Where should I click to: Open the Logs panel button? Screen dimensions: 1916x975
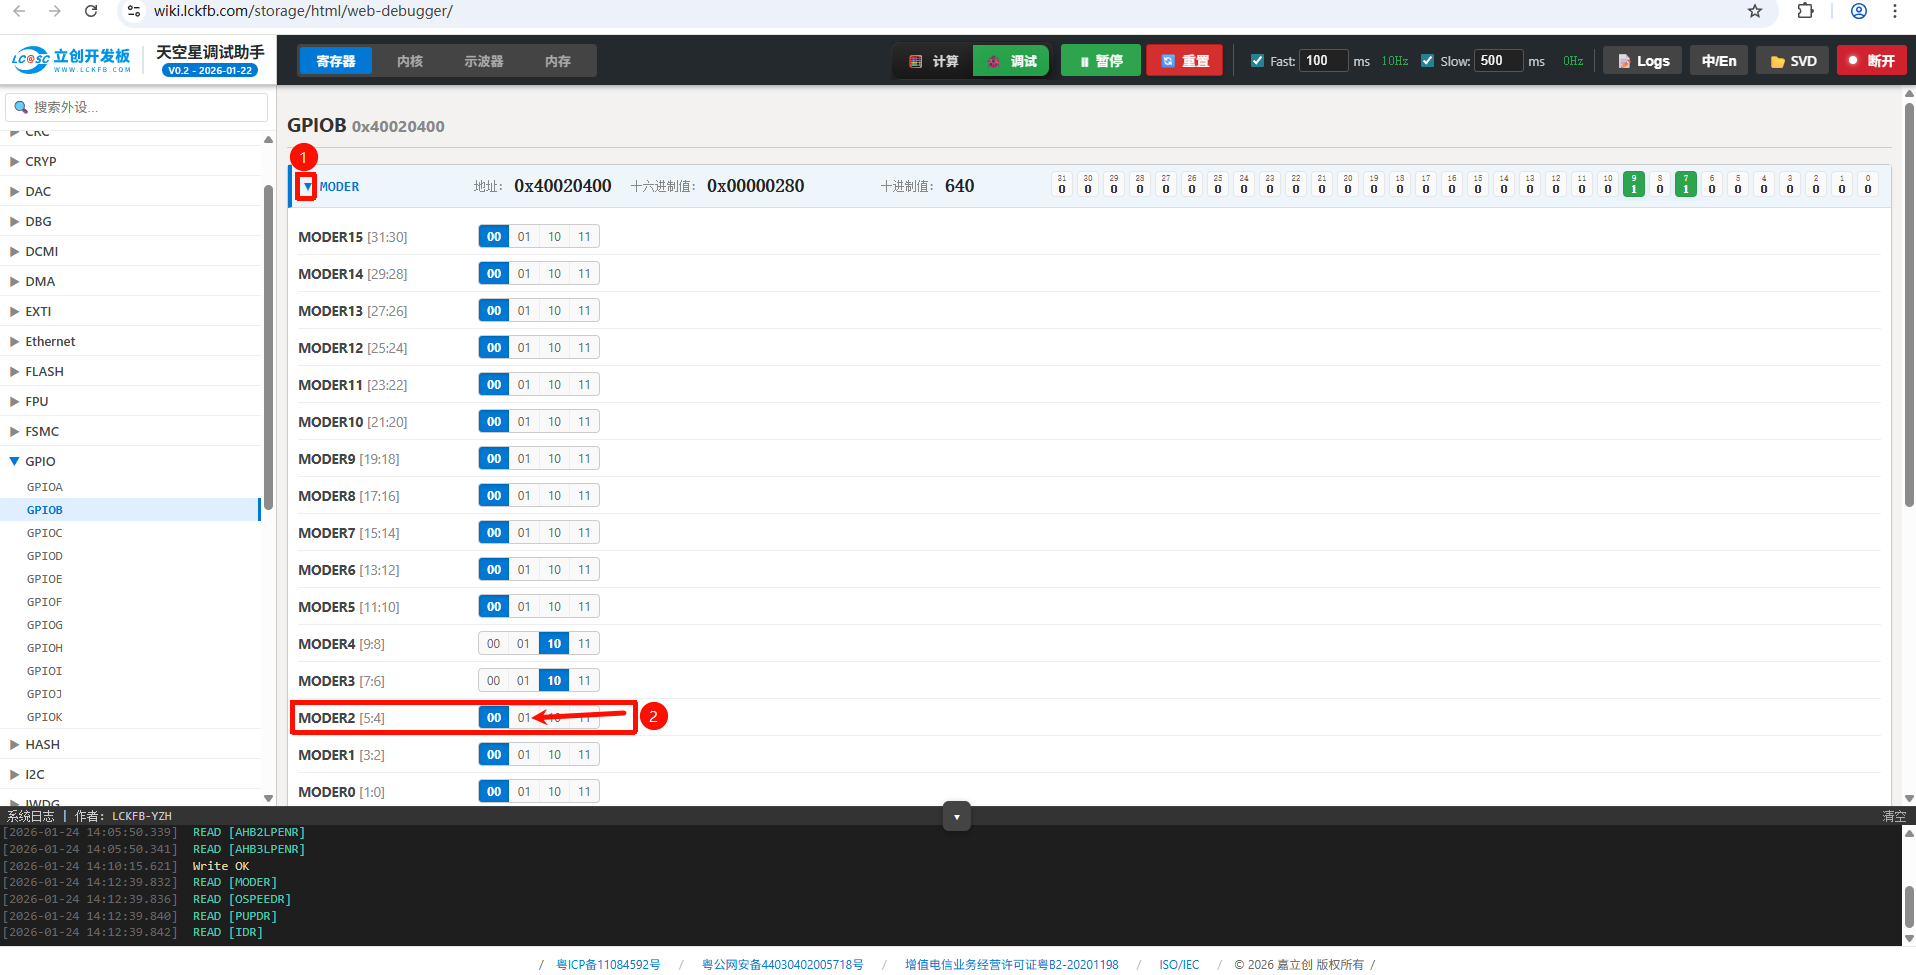(1643, 61)
